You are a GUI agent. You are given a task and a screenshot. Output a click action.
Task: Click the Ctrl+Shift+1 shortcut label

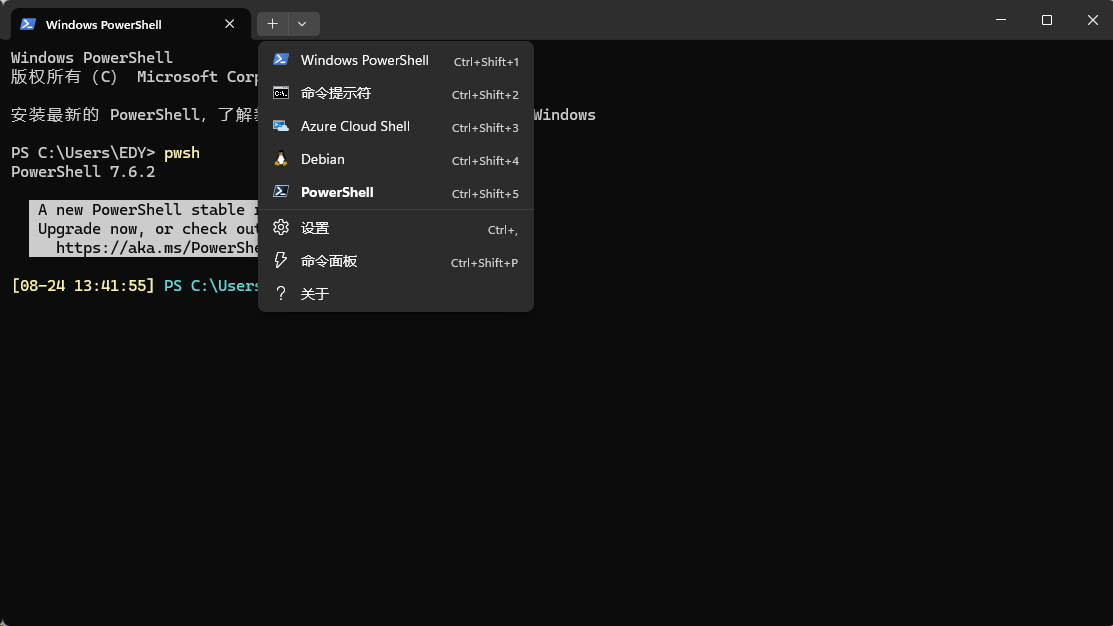click(486, 62)
